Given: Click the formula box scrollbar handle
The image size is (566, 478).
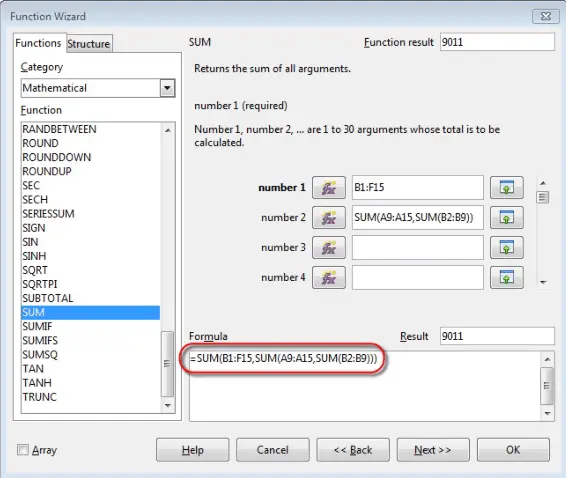Looking at the screenshot, I should (547, 386).
